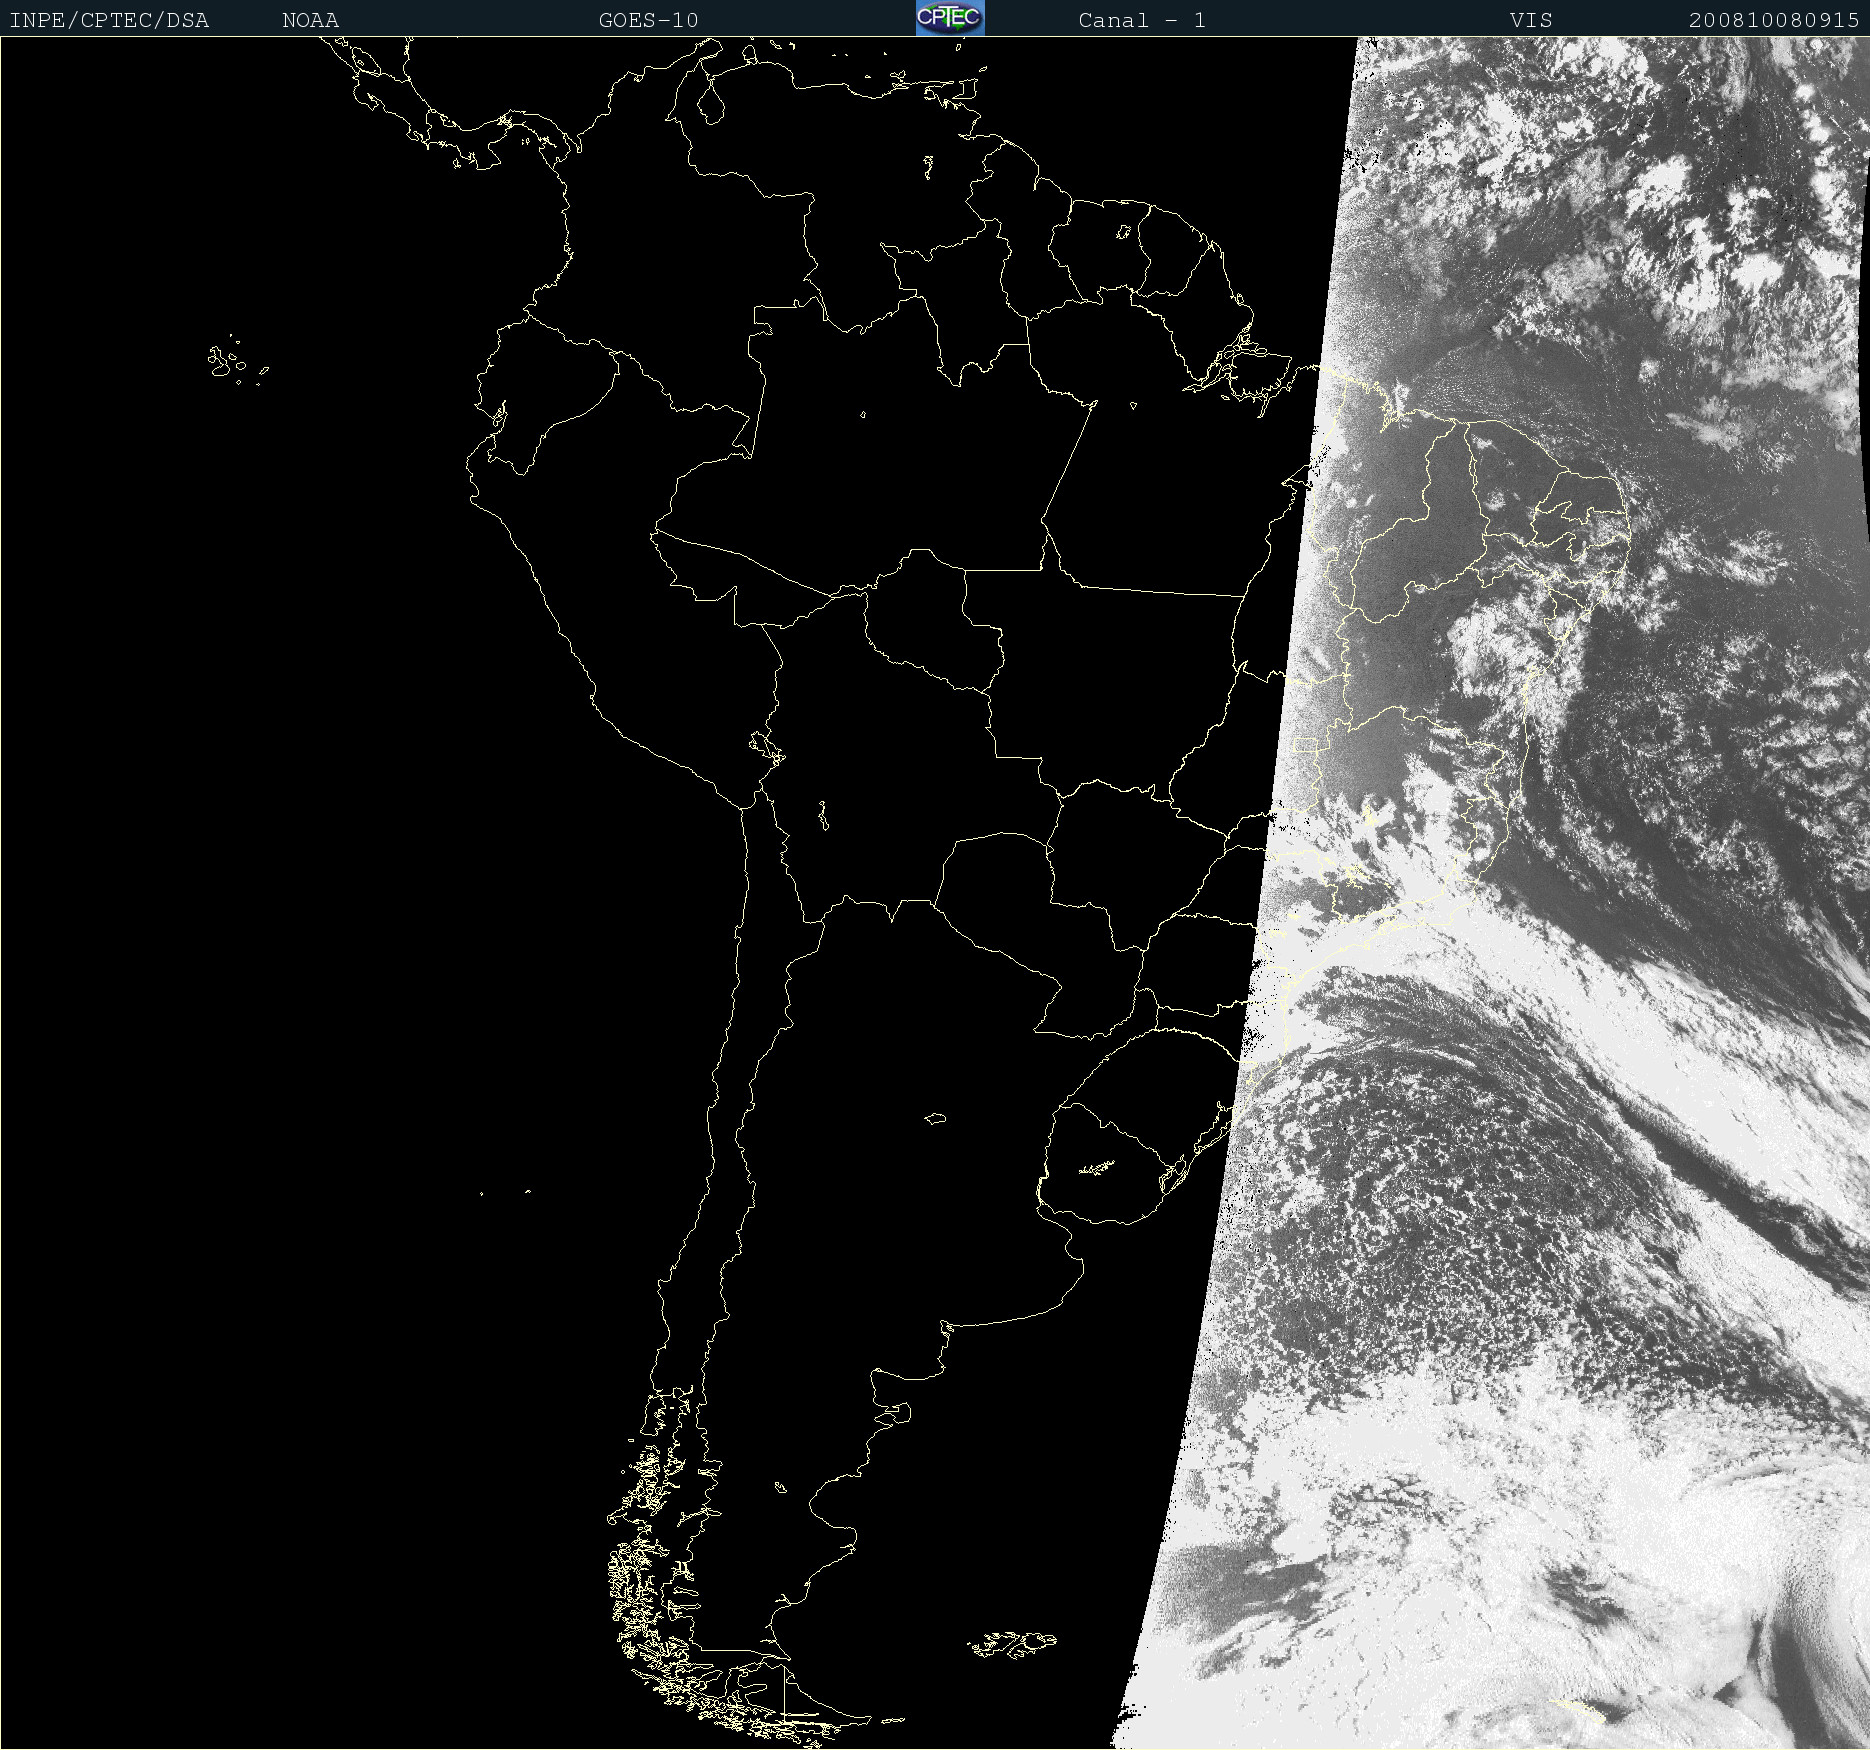The width and height of the screenshot is (1870, 1750).
Task: Click the CPTEC logo in header
Action: pyautogui.click(x=950, y=18)
